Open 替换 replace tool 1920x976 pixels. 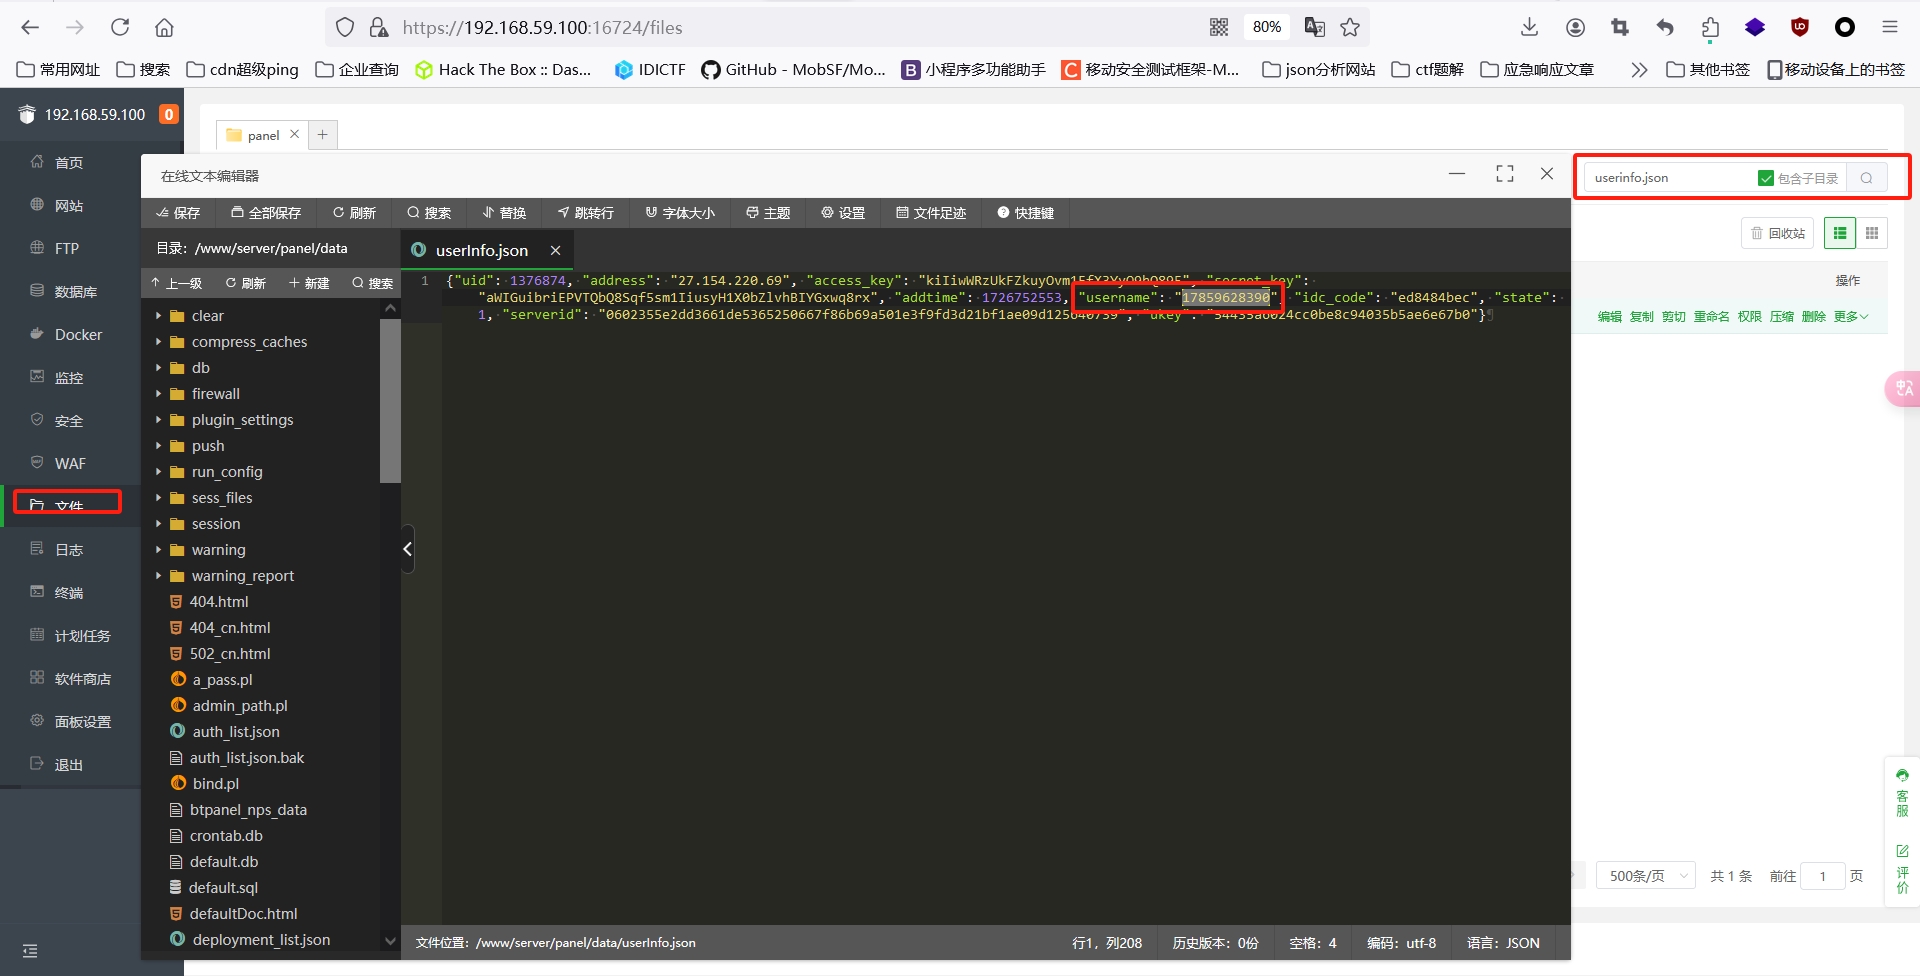[x=504, y=213]
